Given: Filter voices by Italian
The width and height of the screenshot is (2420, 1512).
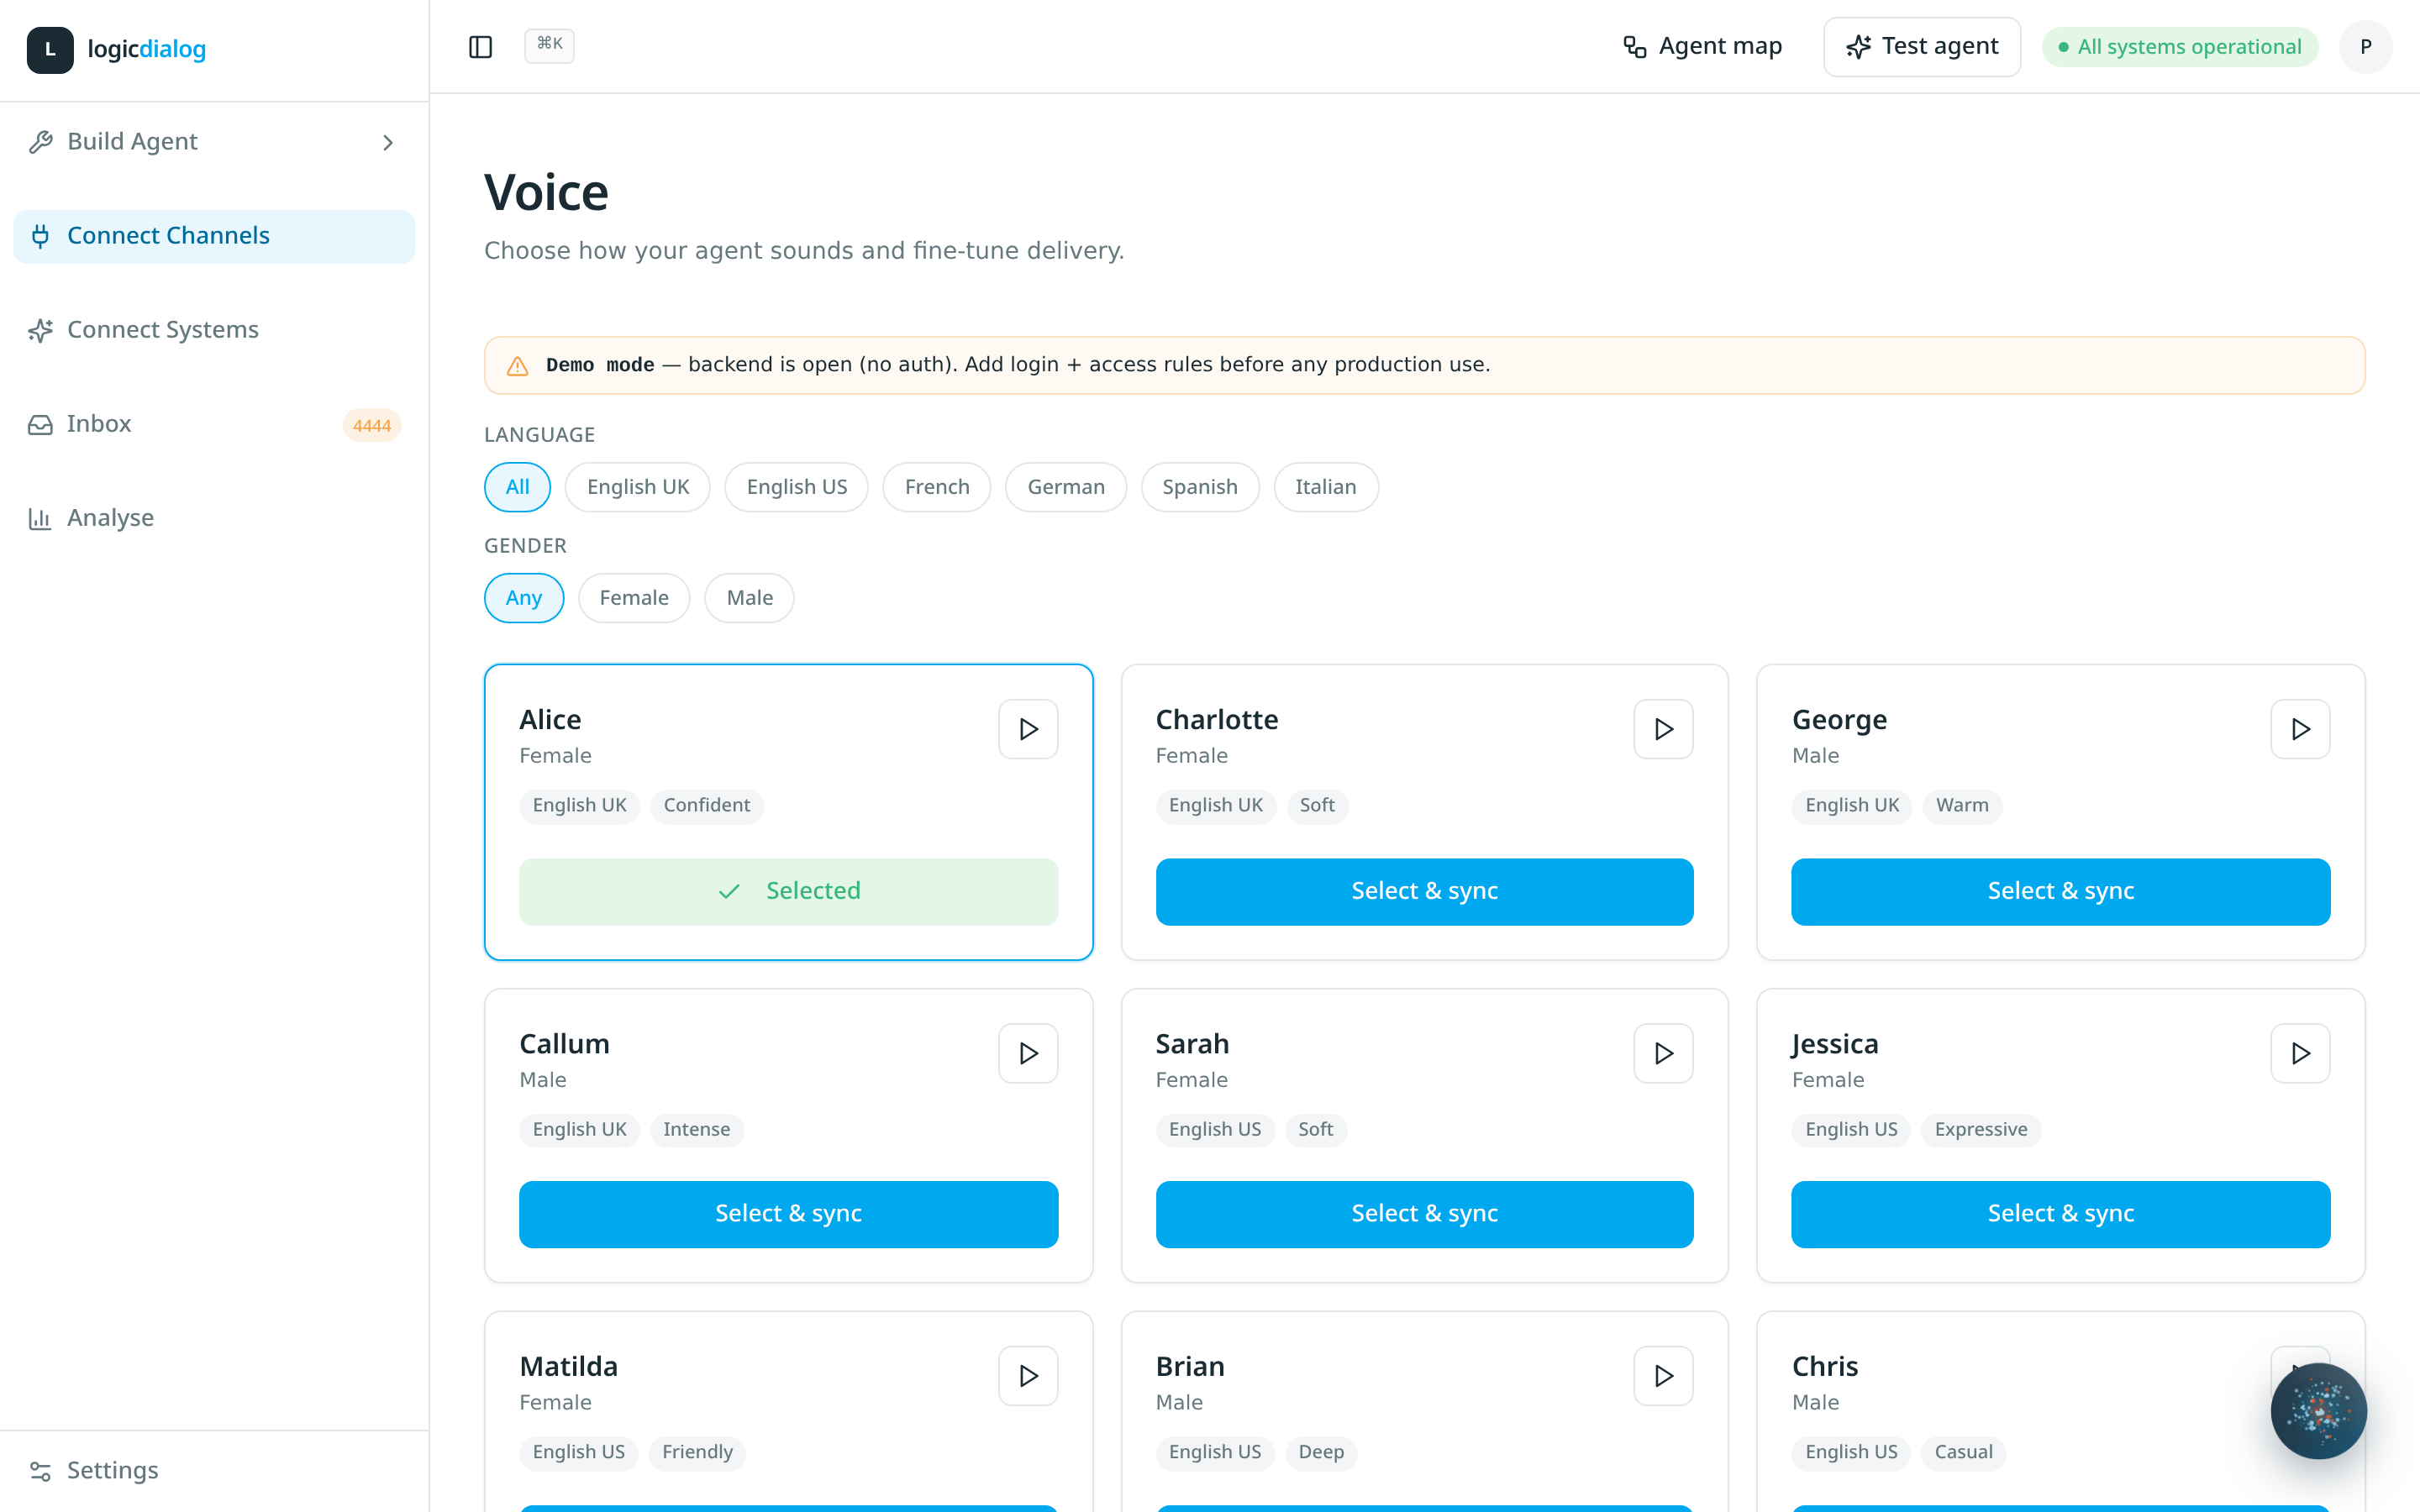Looking at the screenshot, I should pos(1326,487).
